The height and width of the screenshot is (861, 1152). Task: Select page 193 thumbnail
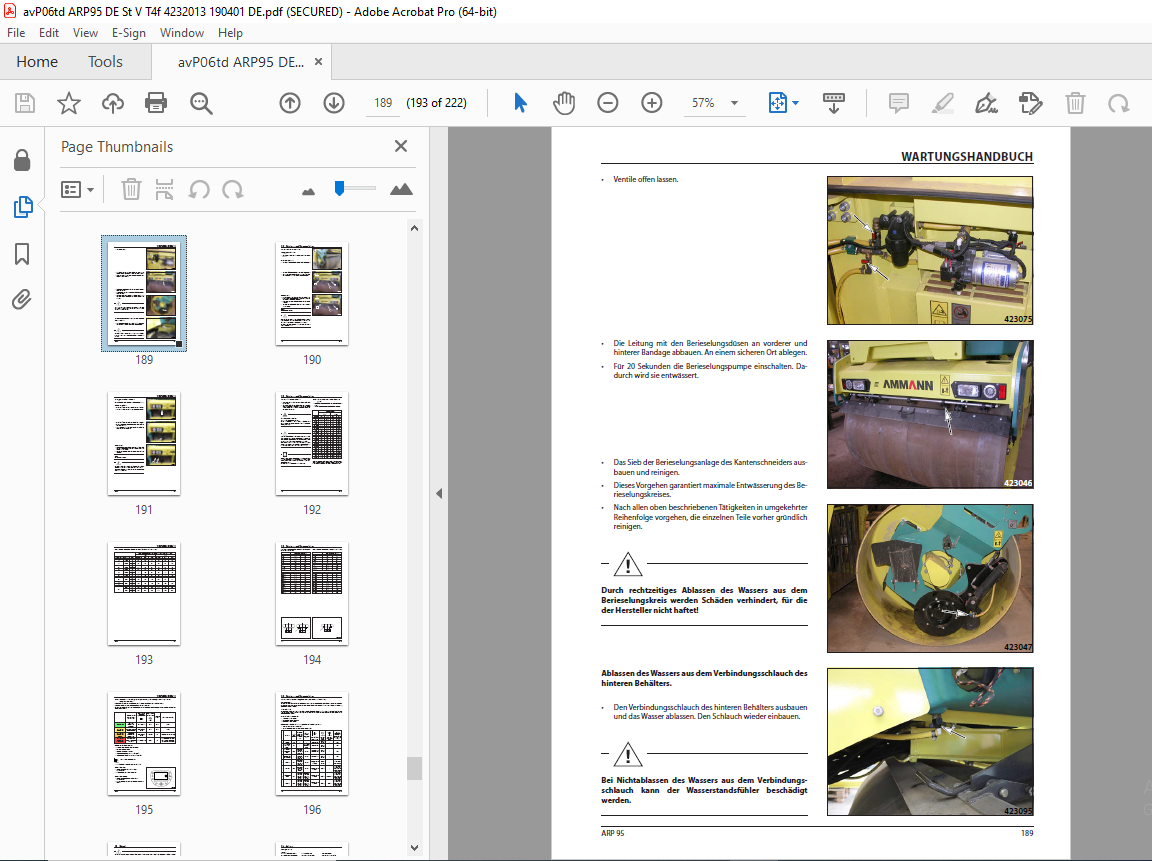[x=144, y=594]
